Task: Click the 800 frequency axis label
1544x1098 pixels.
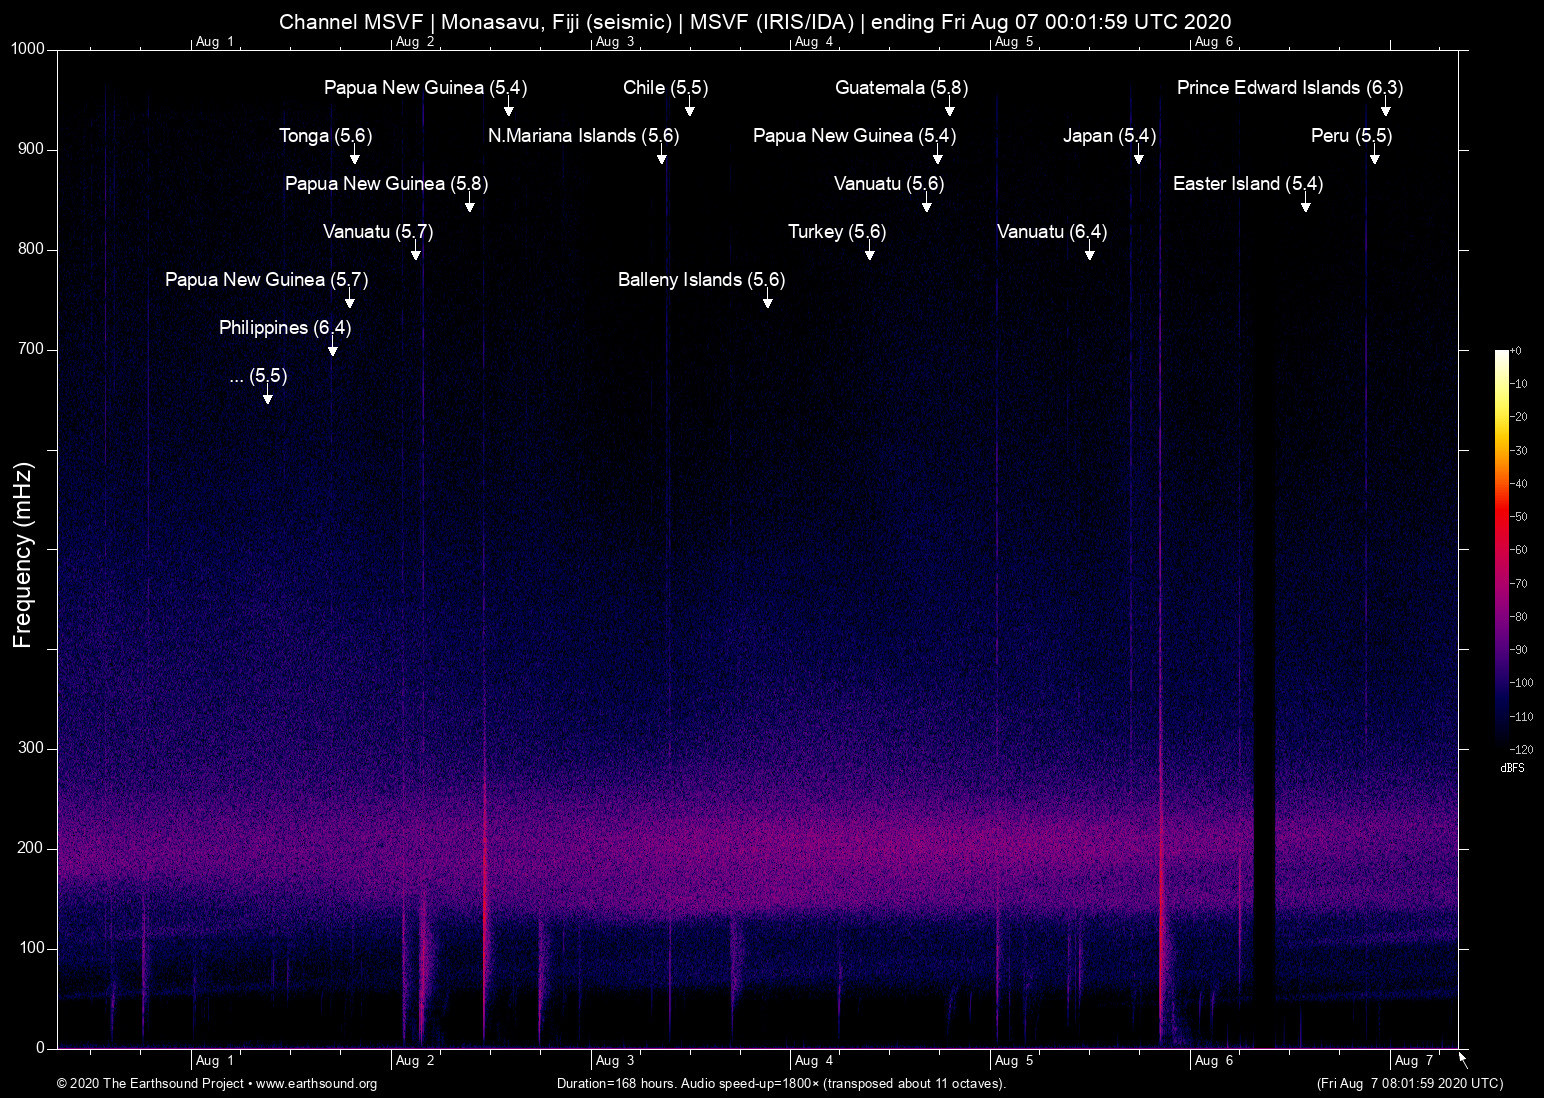Action: click(32, 249)
